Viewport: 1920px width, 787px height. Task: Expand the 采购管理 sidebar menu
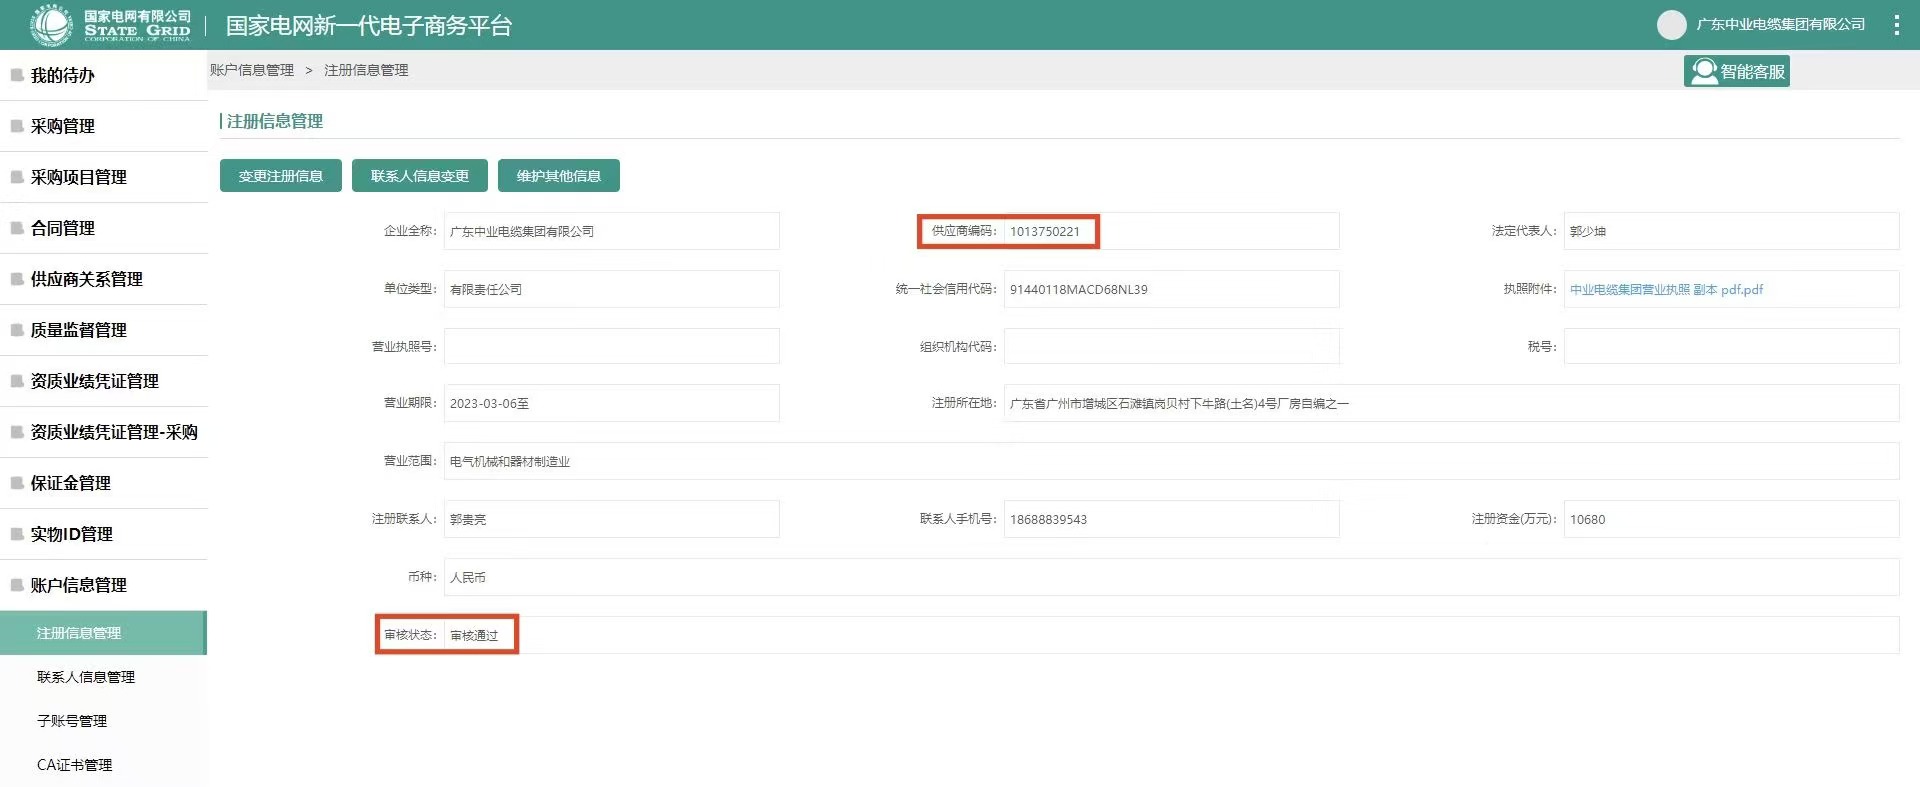(104, 126)
